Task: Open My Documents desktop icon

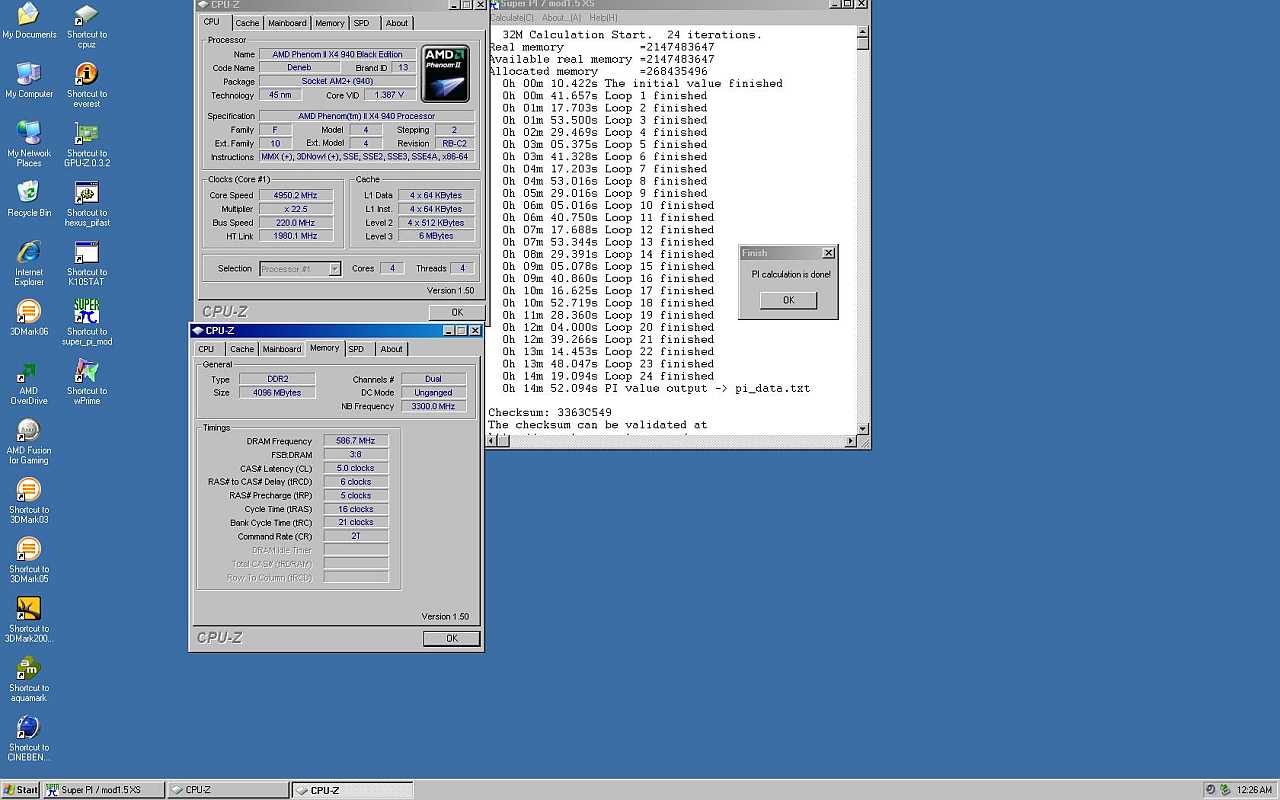Action: 29,21
